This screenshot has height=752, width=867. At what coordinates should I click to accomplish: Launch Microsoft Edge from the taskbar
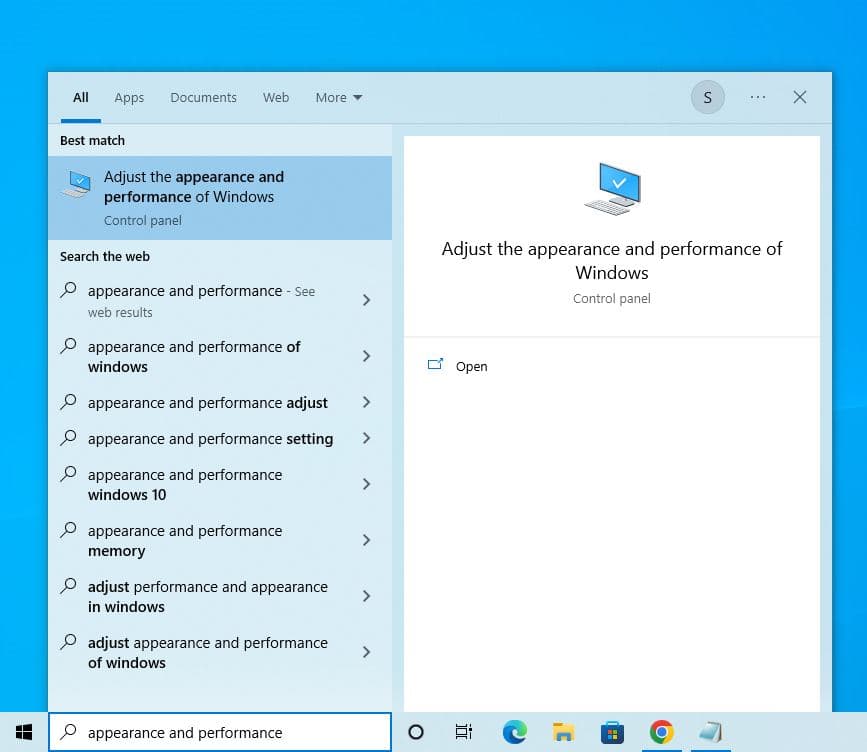[x=514, y=732]
